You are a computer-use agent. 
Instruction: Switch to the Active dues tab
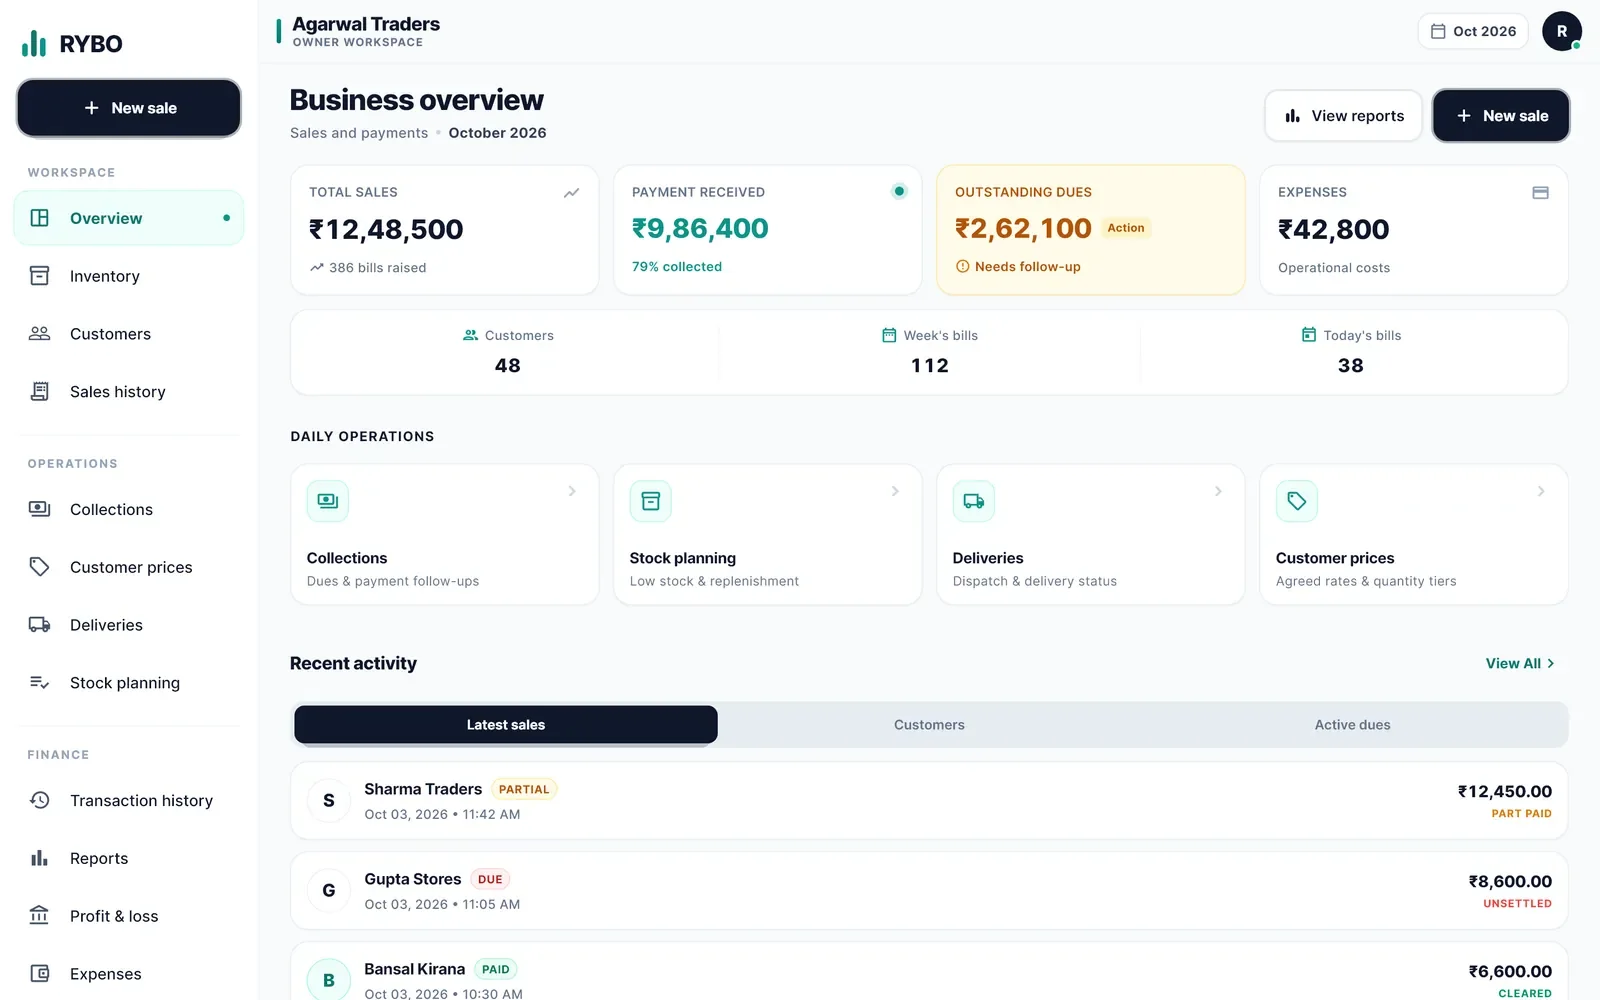pos(1352,725)
